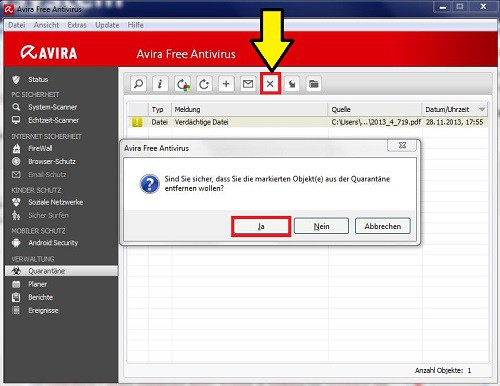This screenshot has height=386, width=500.
Task: Delete the object with the X toolbar icon
Action: [x=270, y=84]
